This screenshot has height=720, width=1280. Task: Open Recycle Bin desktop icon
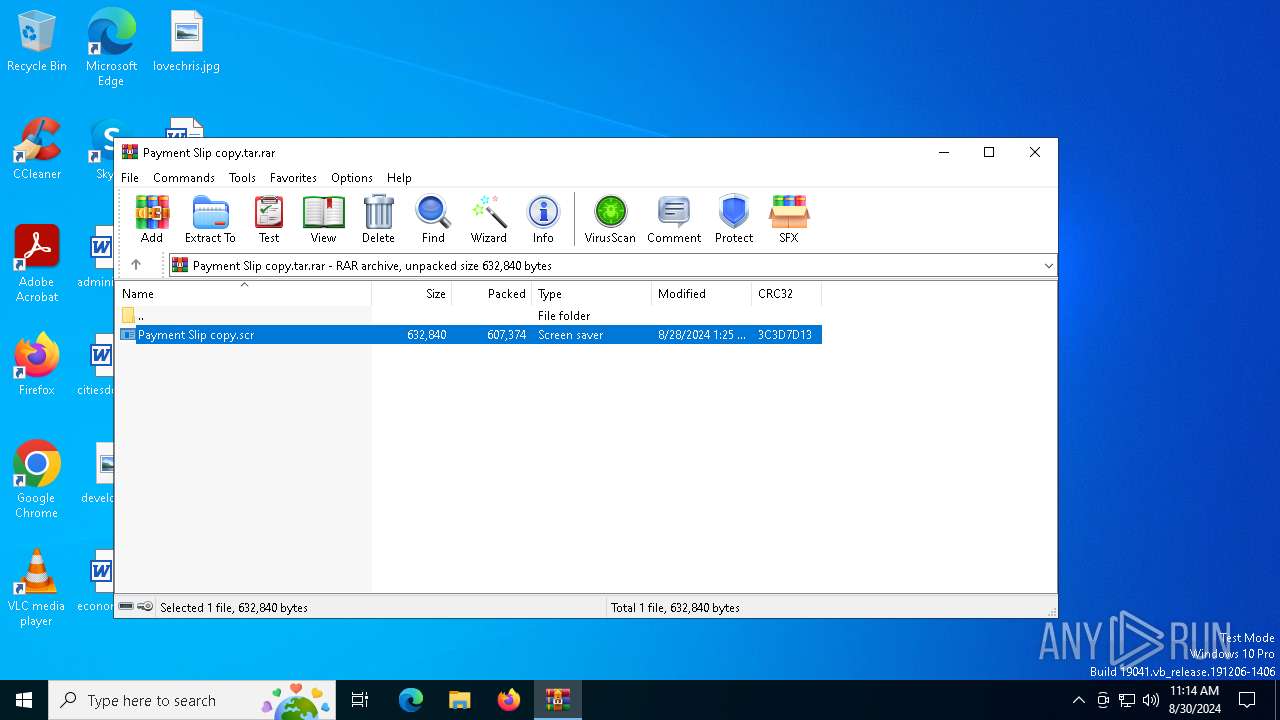[x=37, y=42]
